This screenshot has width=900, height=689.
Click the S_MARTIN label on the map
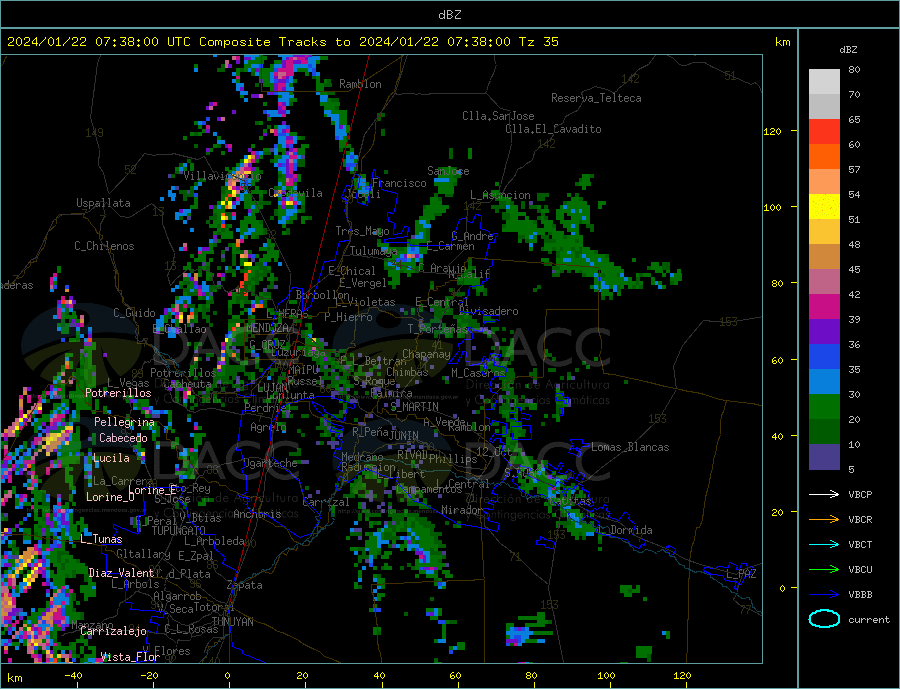[414, 407]
